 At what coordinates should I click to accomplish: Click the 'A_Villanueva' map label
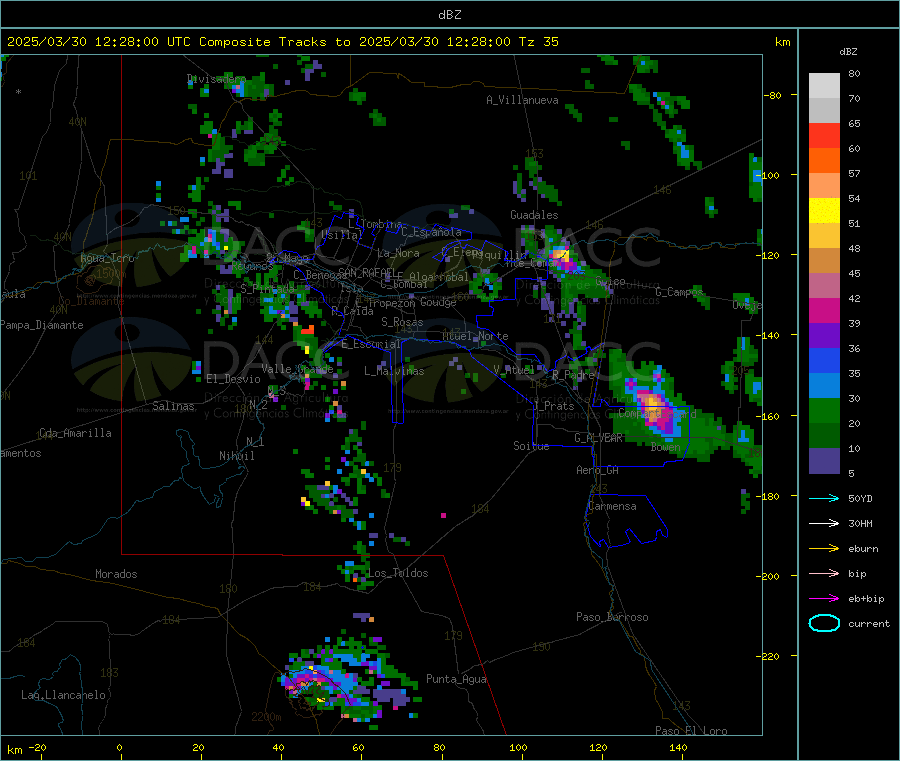click(522, 100)
